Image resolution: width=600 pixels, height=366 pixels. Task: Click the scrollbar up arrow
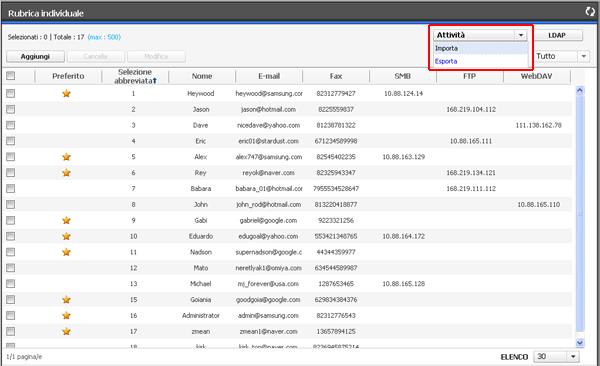(x=580, y=90)
